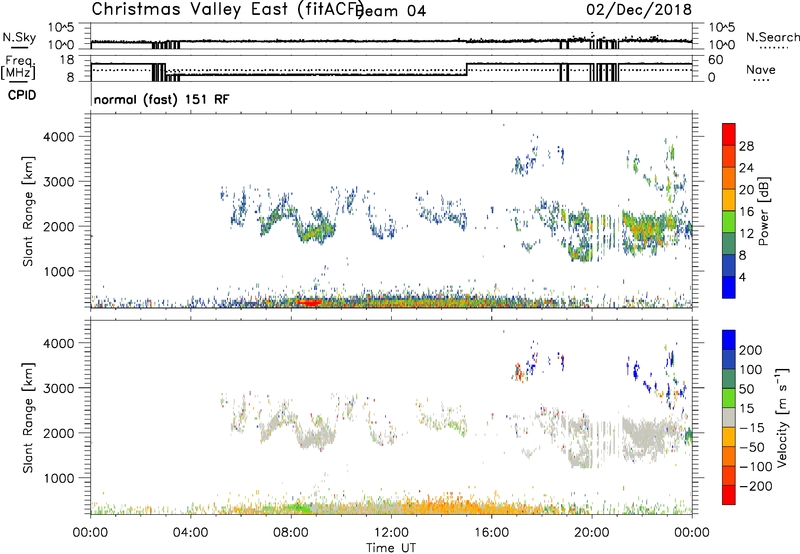This screenshot has height=554, width=800.
Task: Click the date '02/Dec/2018'
Action: 639,9
